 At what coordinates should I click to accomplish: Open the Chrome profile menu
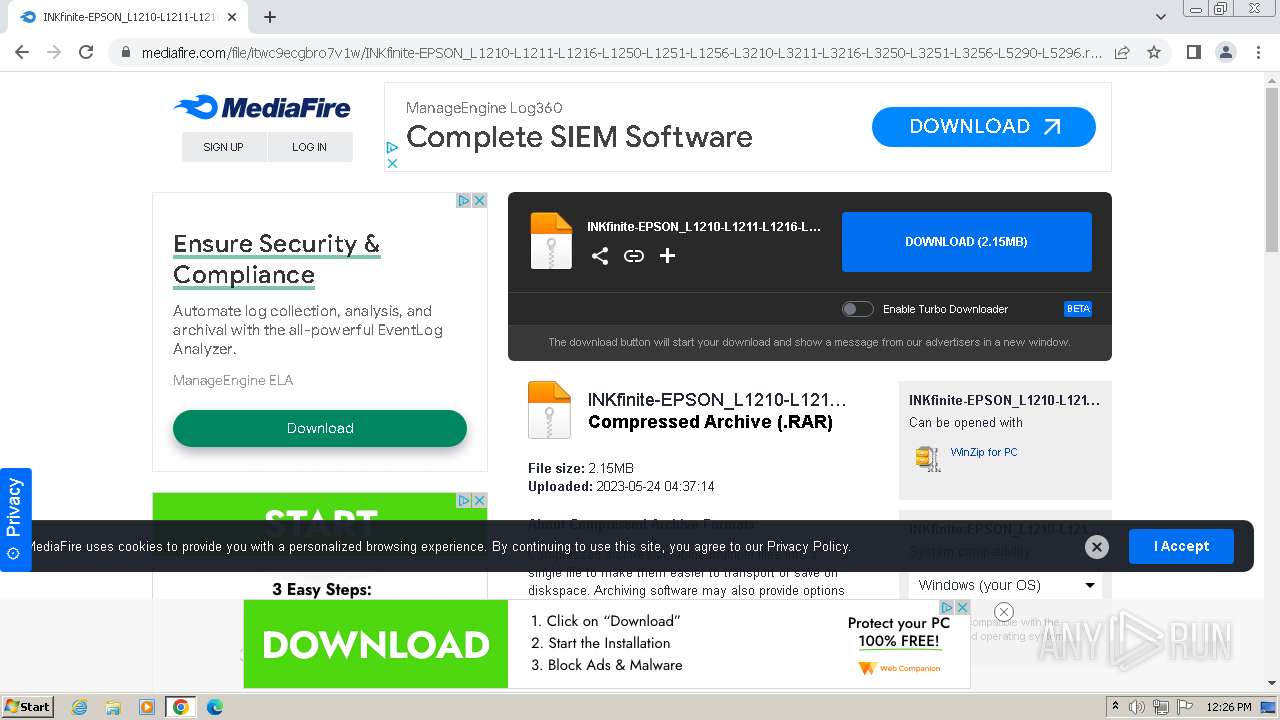click(1225, 52)
